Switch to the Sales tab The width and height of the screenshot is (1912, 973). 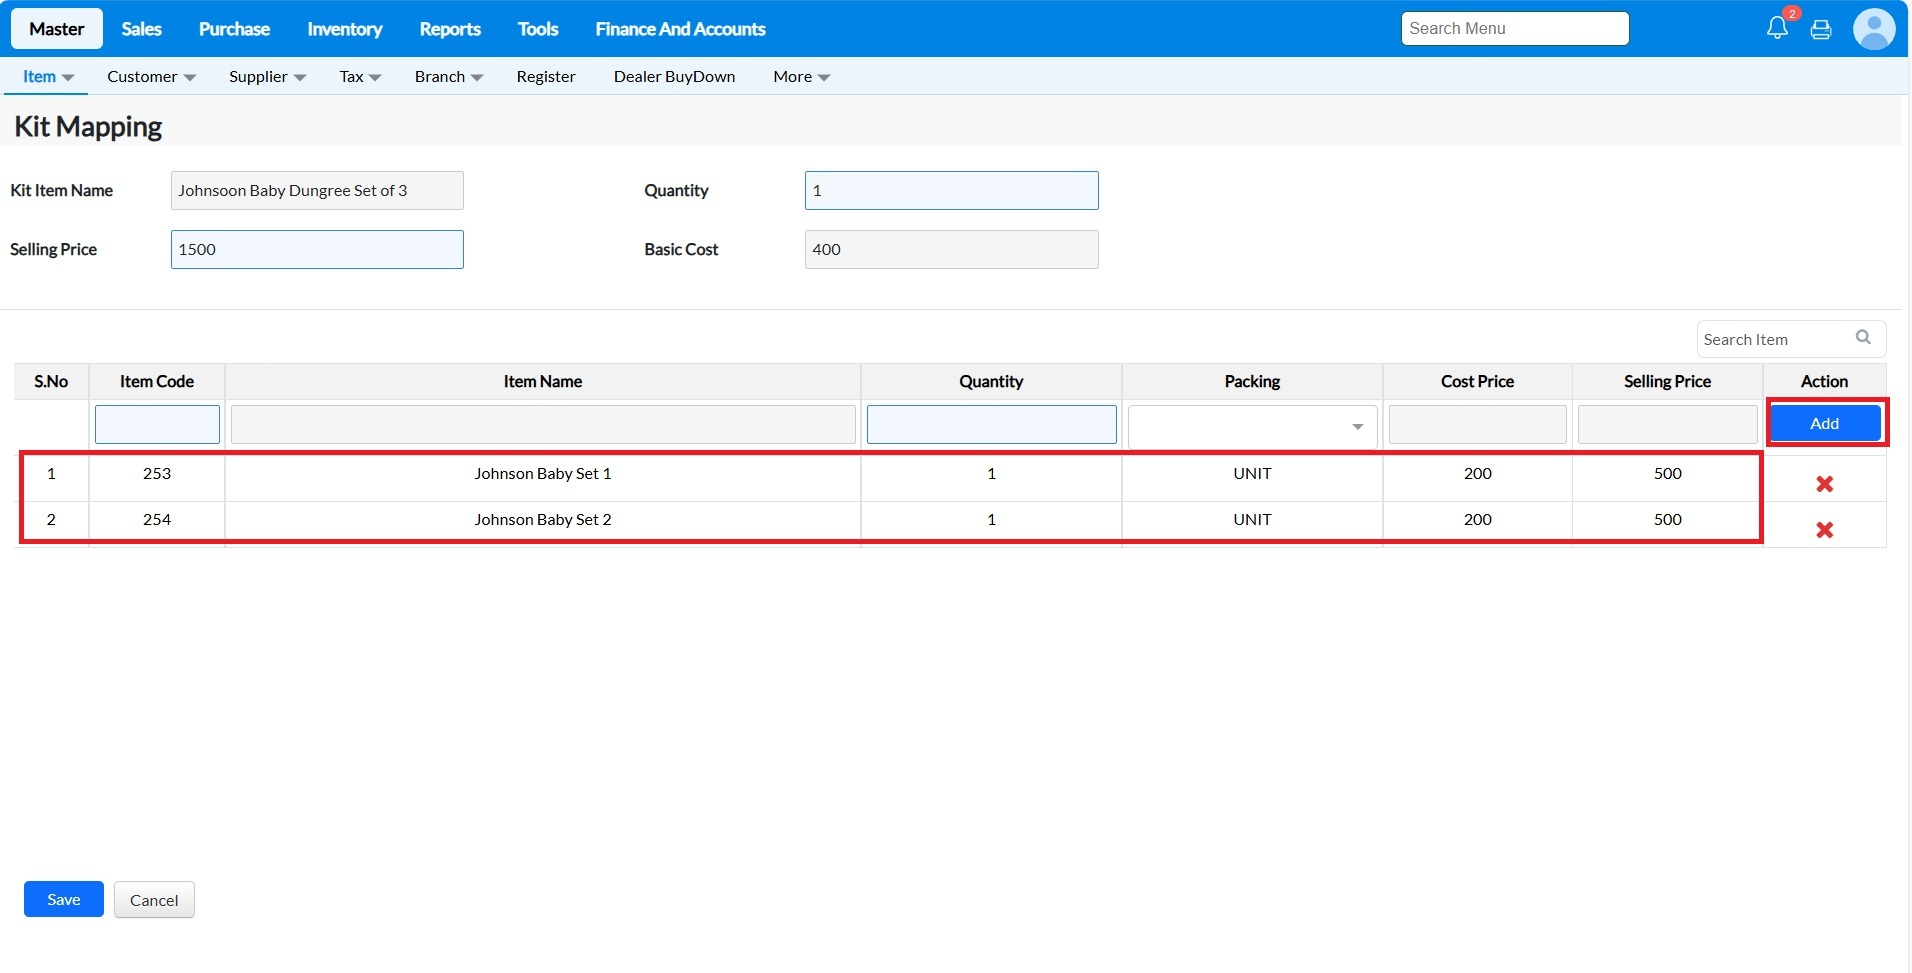coord(141,29)
